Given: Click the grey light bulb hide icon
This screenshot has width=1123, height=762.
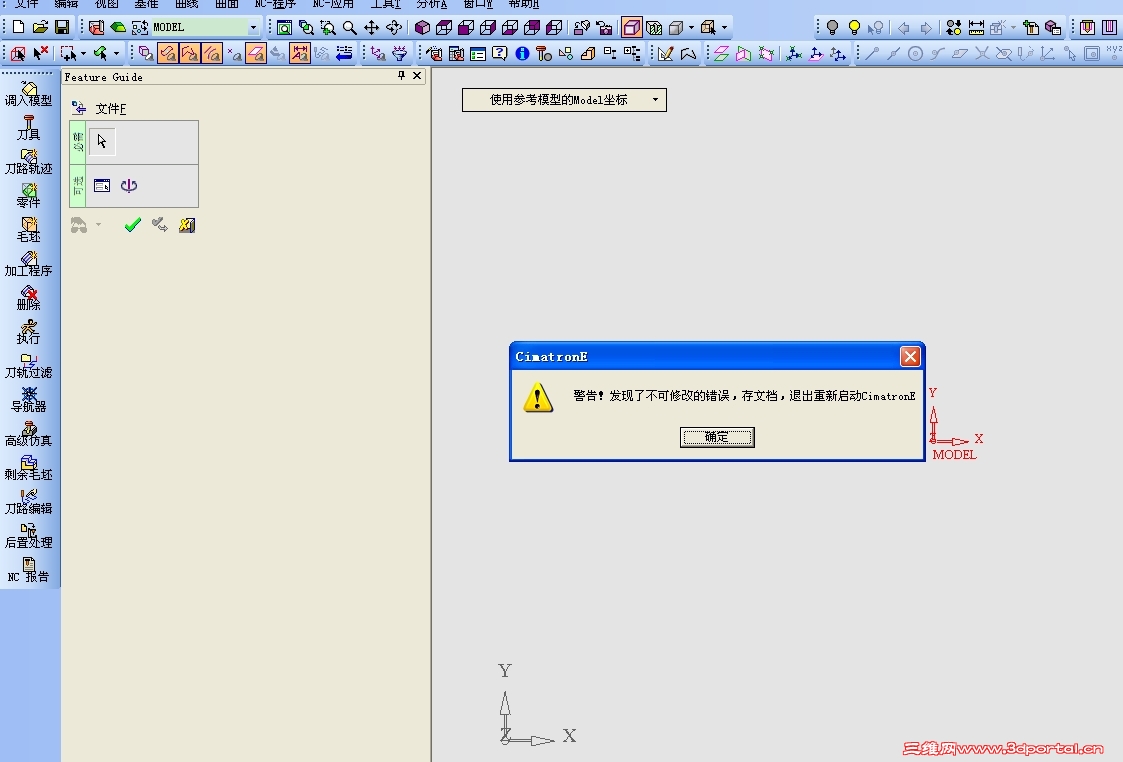Looking at the screenshot, I should (x=832, y=28).
